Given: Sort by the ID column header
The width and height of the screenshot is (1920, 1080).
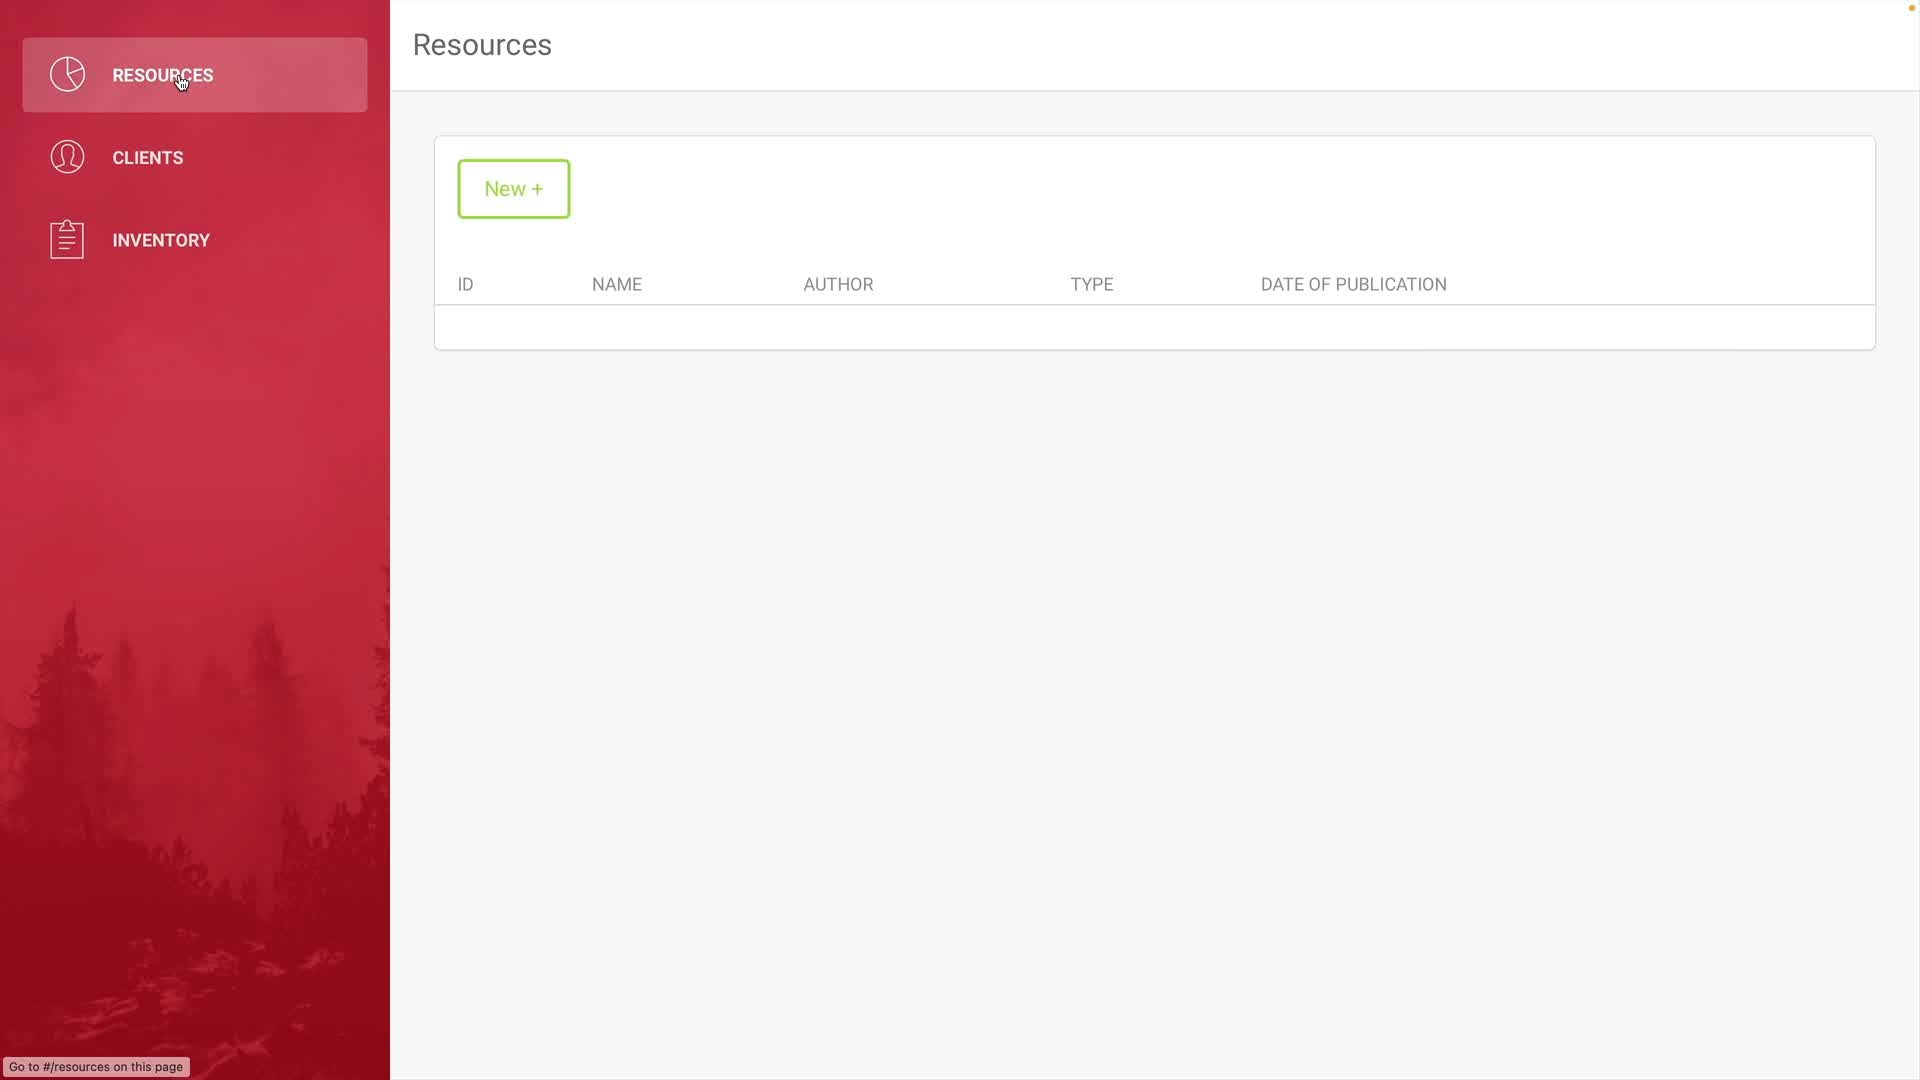Looking at the screenshot, I should tap(465, 285).
